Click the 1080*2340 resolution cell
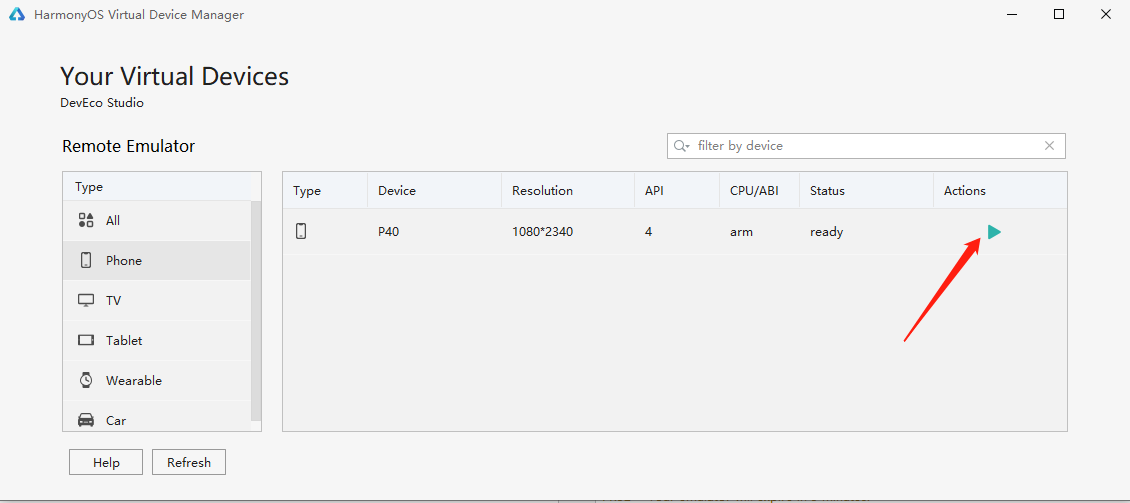The height and width of the screenshot is (503, 1130). click(543, 232)
